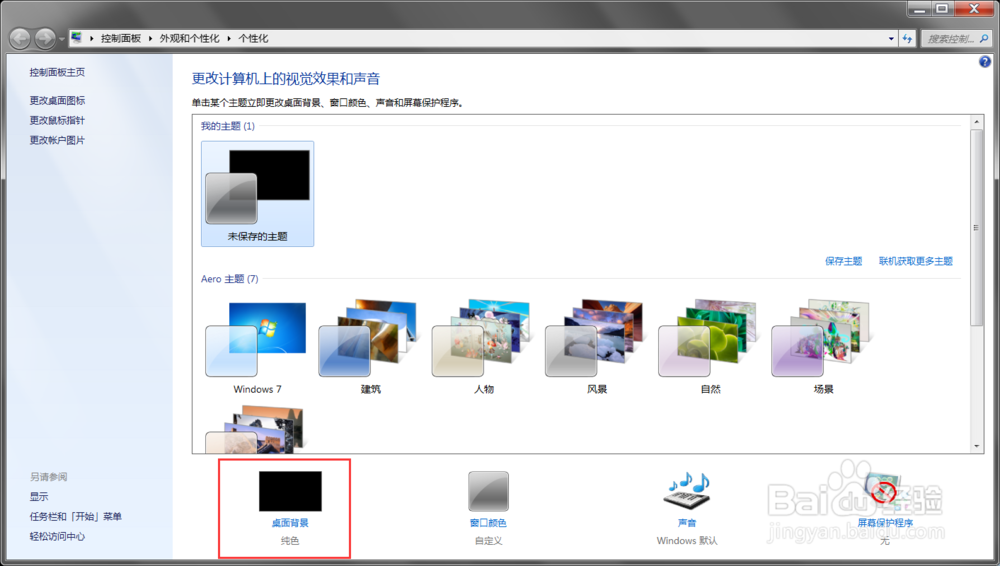The width and height of the screenshot is (1000, 566).
Task: Select the partially visible theme below Windows 7
Action: click(257, 430)
